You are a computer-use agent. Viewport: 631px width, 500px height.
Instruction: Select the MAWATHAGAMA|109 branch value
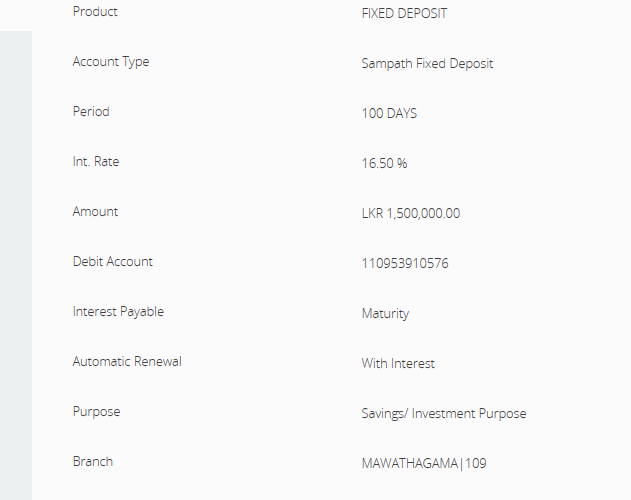tap(424, 464)
